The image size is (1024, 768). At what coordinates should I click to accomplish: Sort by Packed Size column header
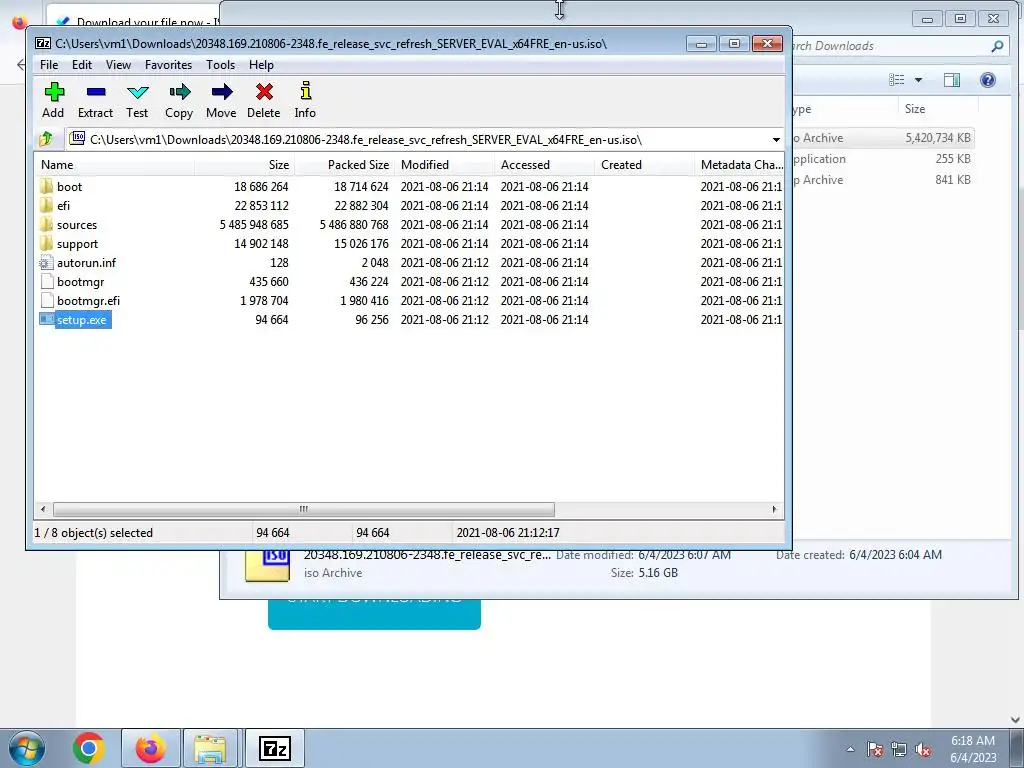click(344, 165)
